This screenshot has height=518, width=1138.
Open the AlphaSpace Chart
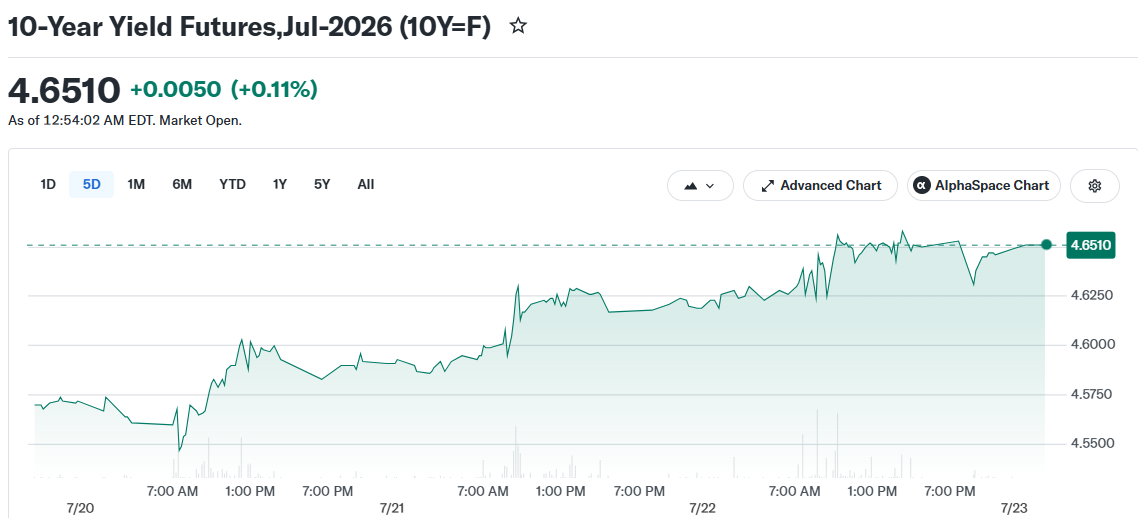pyautogui.click(x=983, y=186)
